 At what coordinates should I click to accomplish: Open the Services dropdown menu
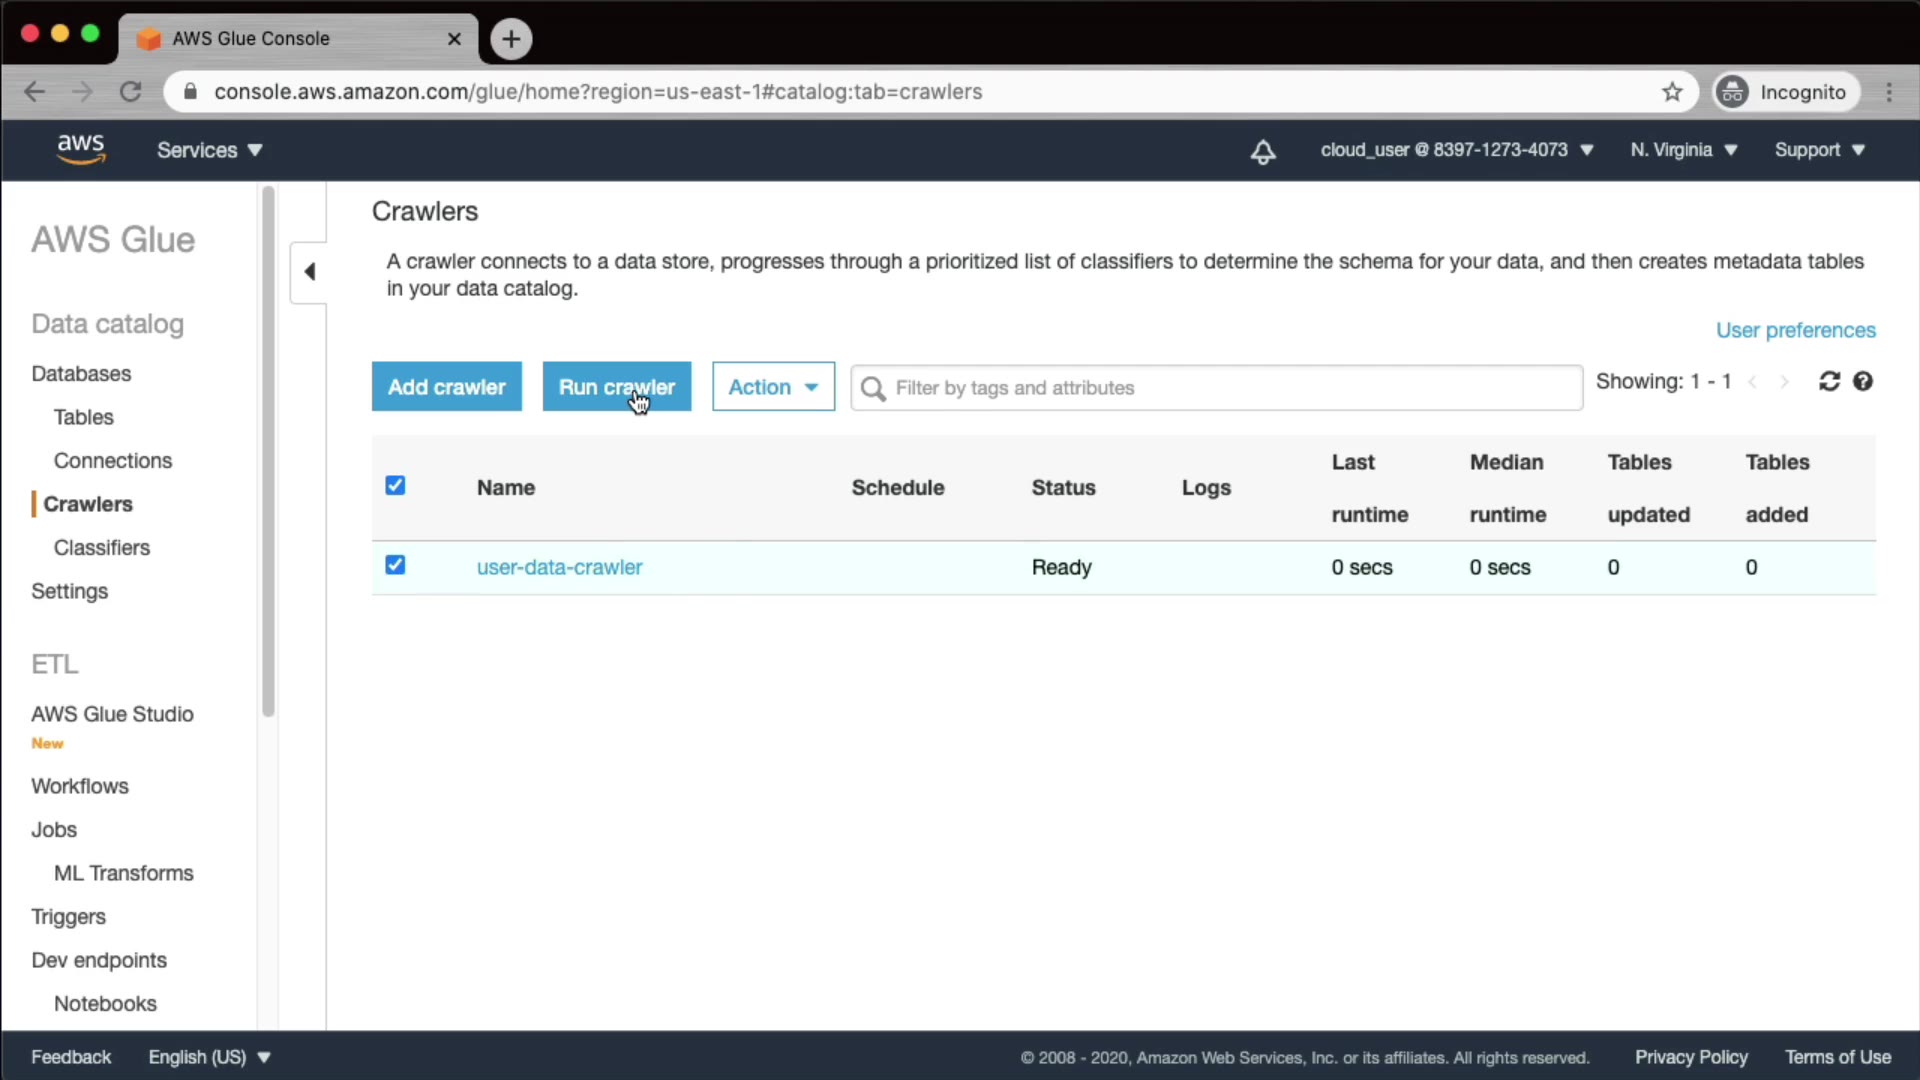[209, 150]
